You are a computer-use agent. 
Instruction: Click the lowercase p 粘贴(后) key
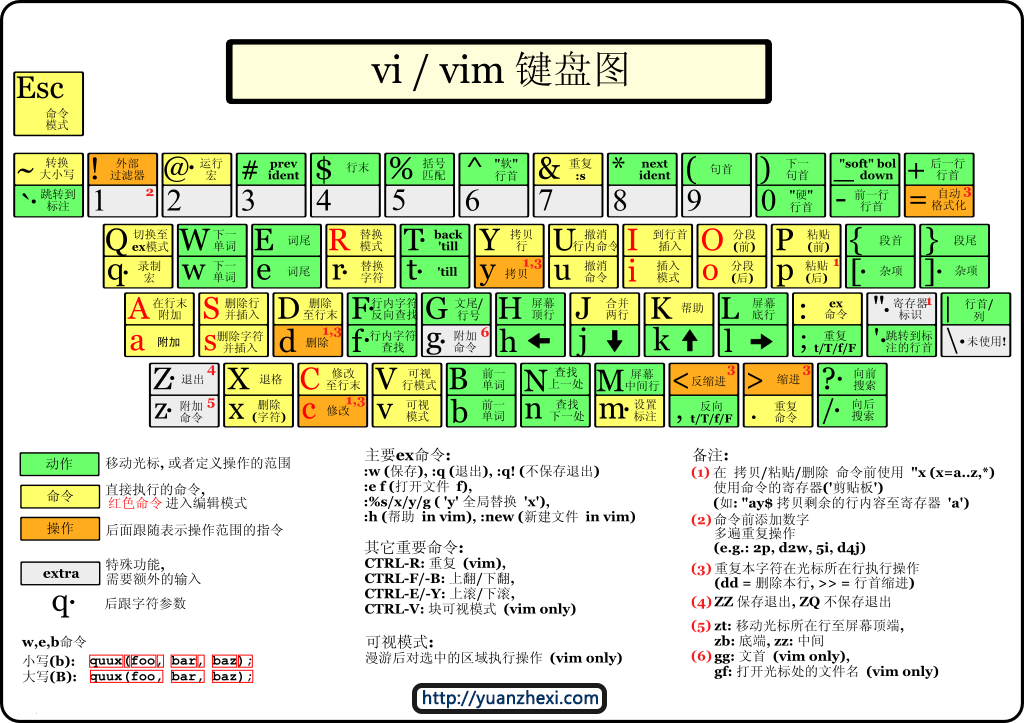point(806,272)
